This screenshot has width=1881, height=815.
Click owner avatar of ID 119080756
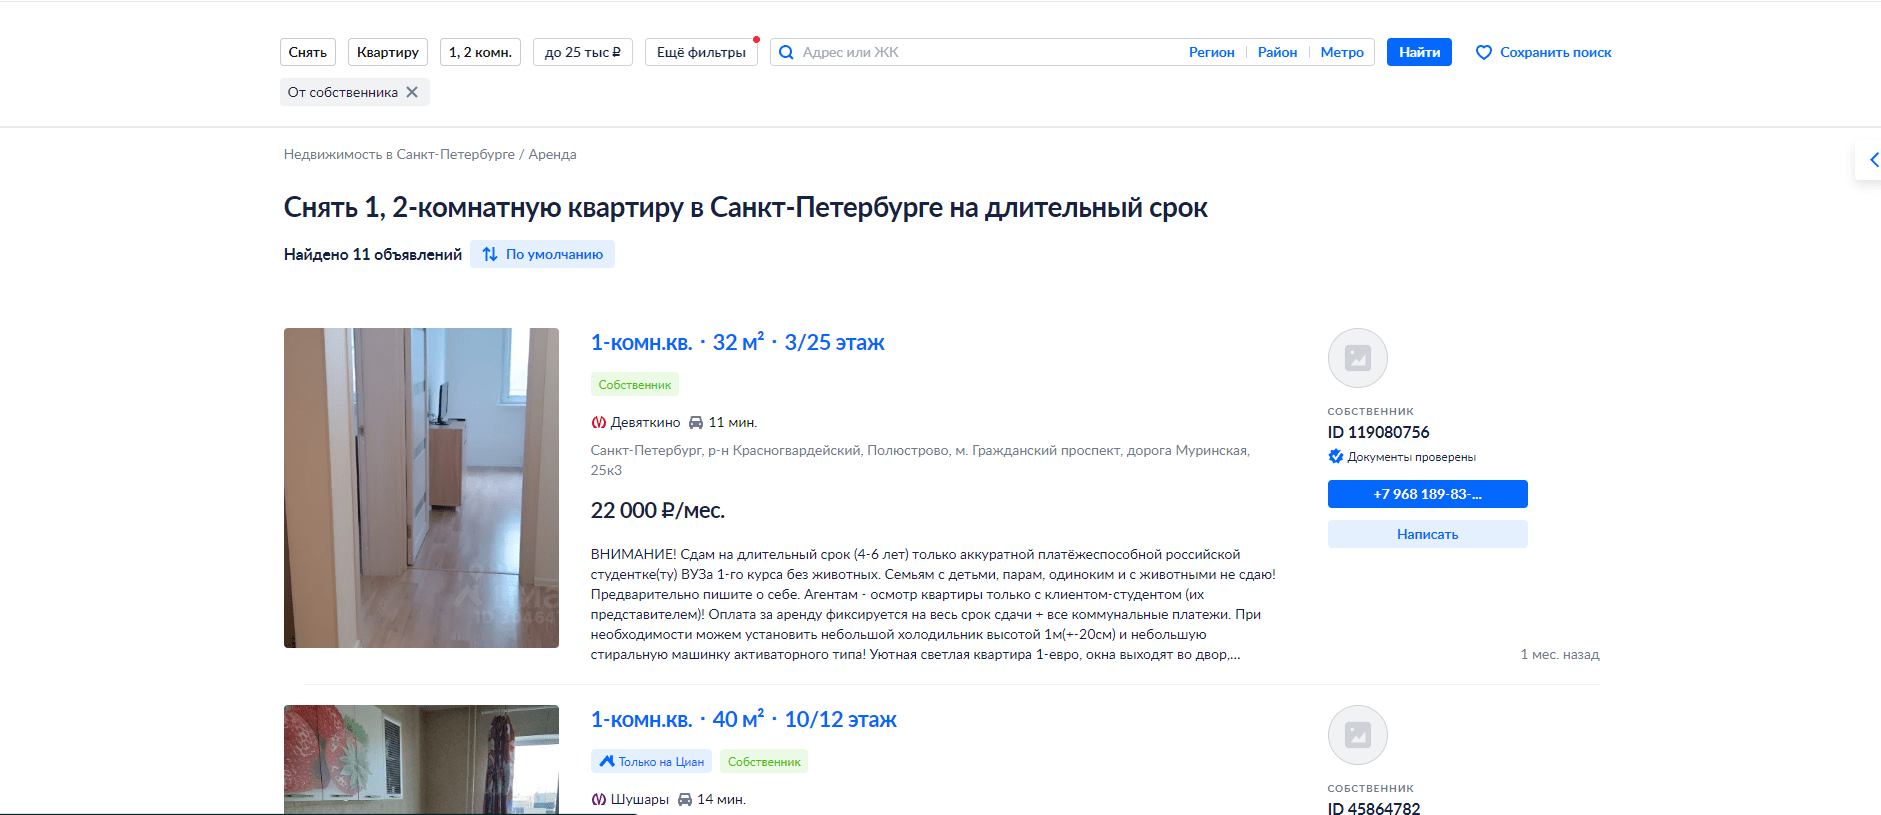1357,358
